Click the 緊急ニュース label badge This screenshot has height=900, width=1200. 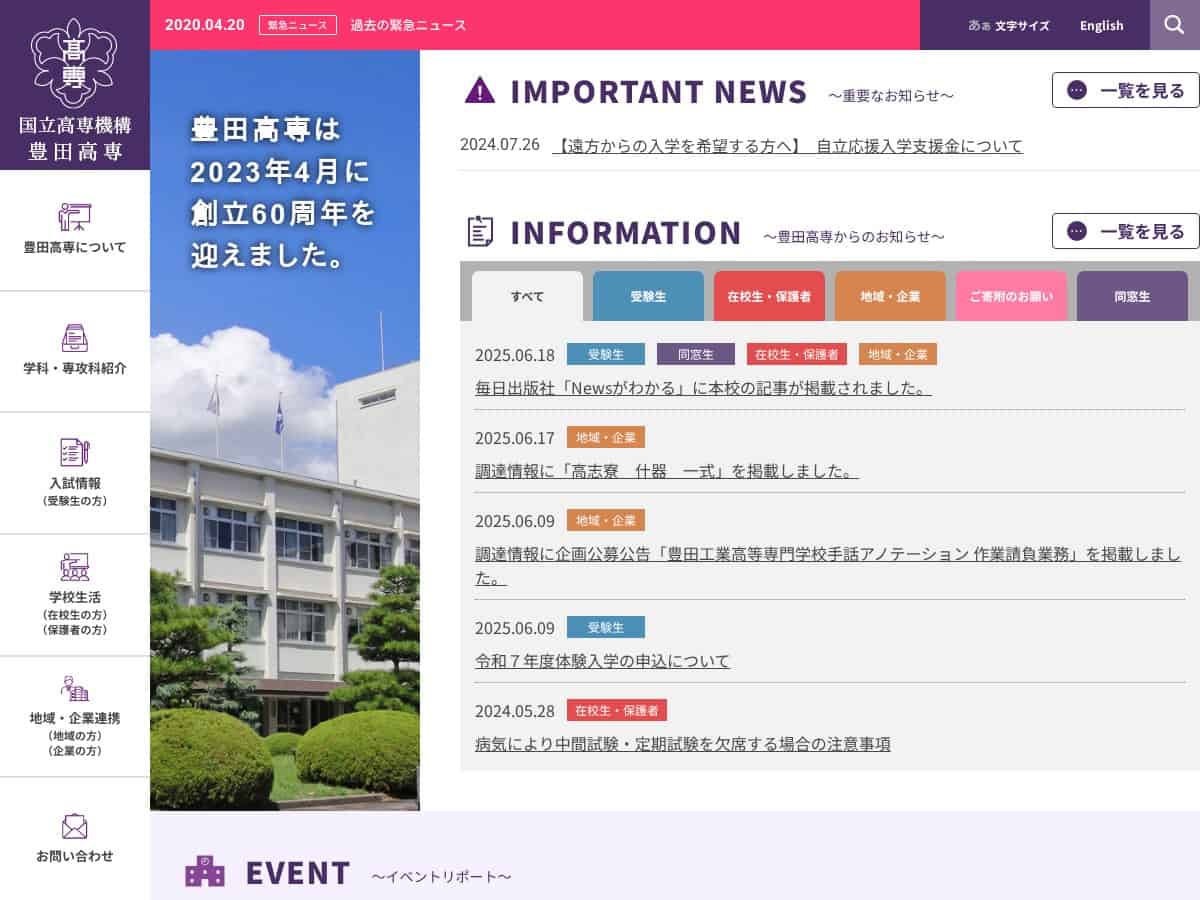[298, 25]
